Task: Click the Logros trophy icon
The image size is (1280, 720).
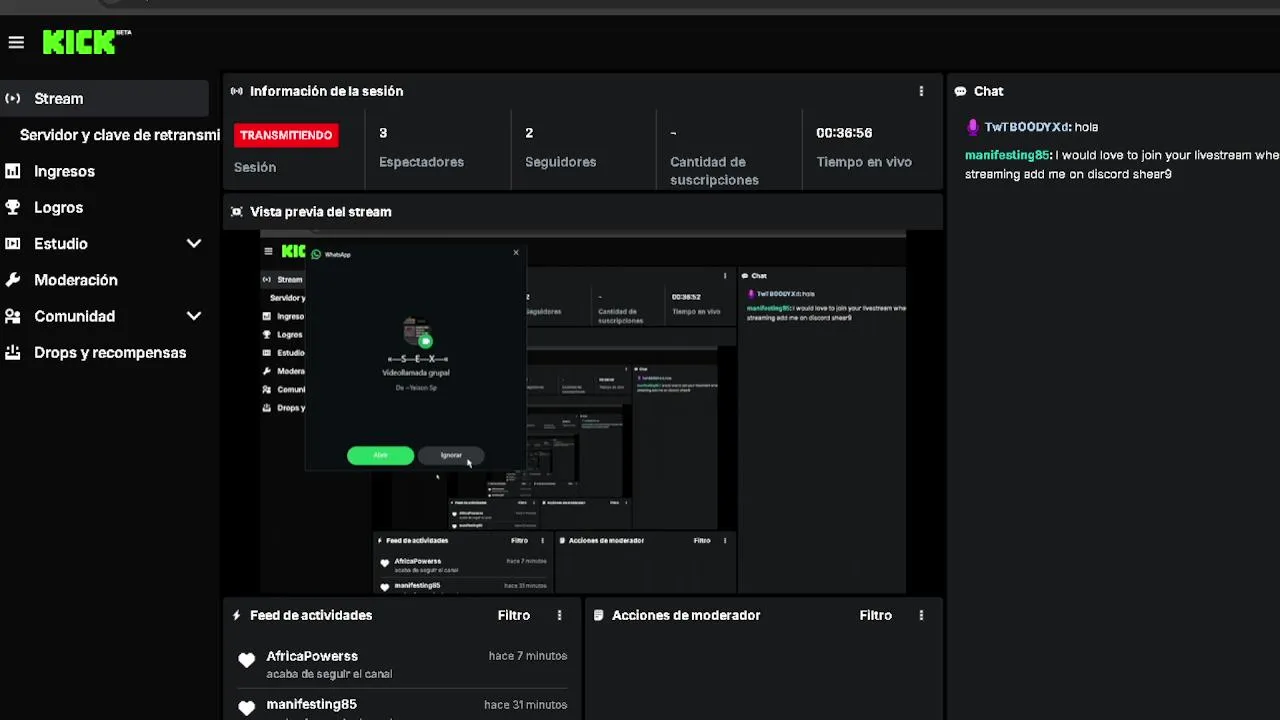Action: point(13,207)
